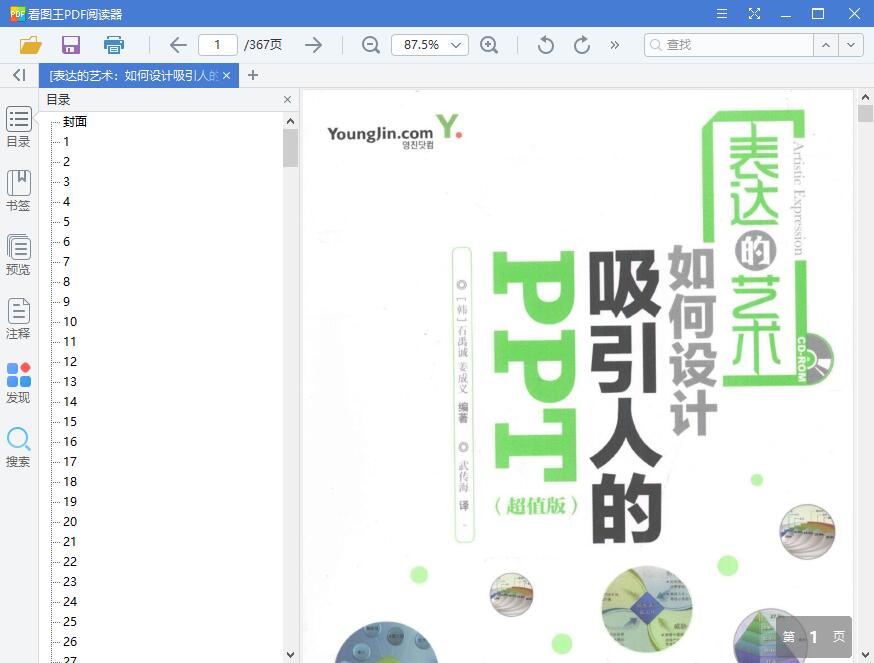Add a new tab with plus

pos(253,75)
